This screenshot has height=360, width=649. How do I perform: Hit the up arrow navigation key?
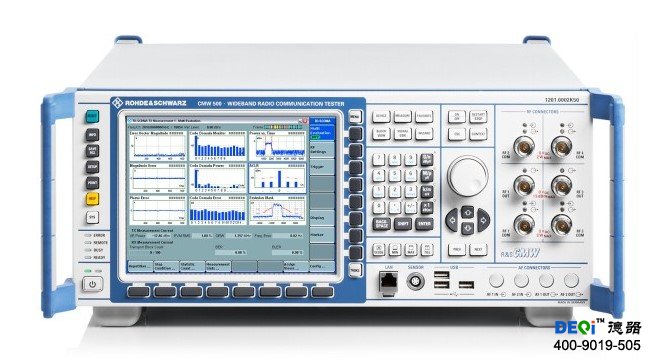pos(467,213)
